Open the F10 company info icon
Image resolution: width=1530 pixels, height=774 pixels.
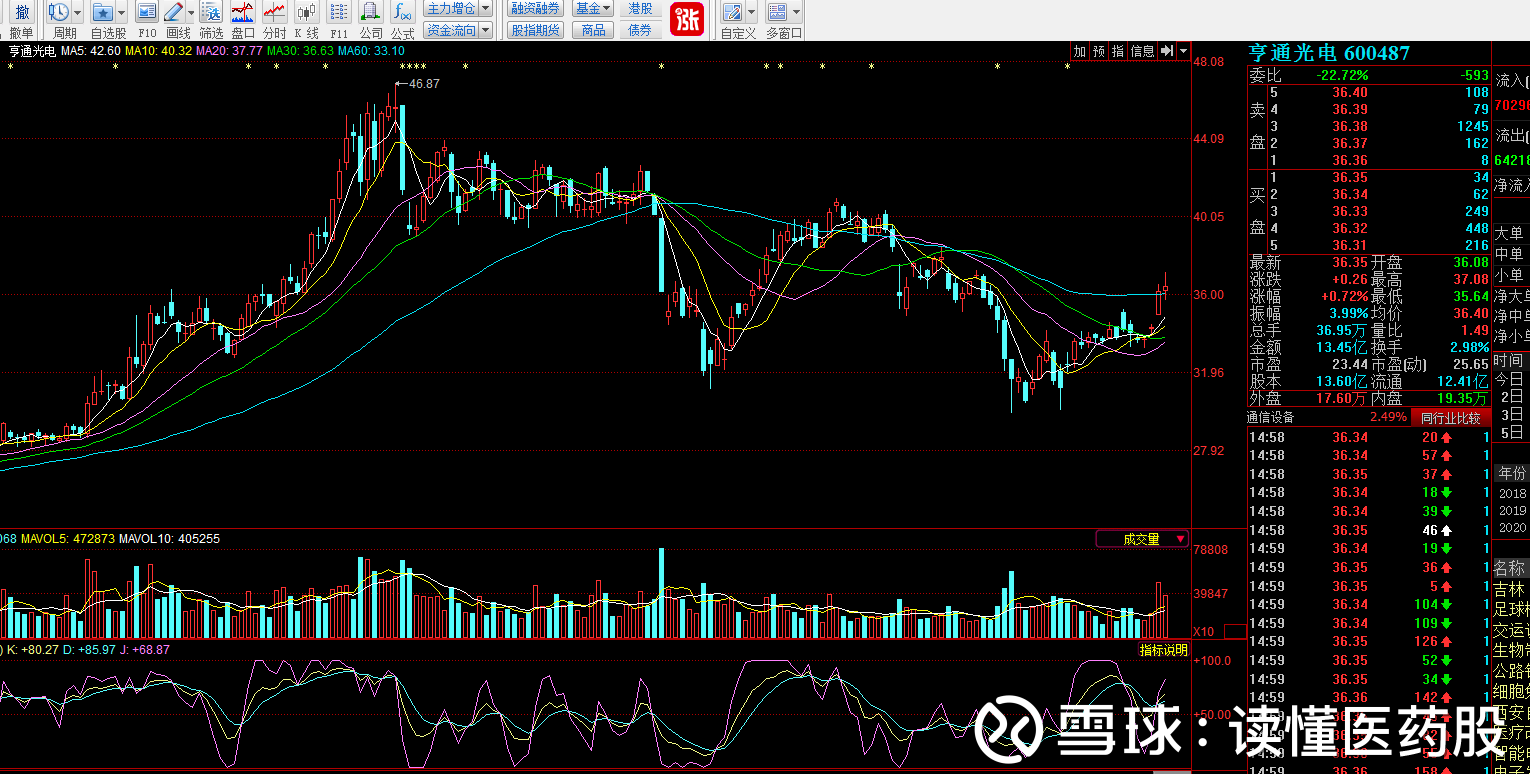click(146, 12)
